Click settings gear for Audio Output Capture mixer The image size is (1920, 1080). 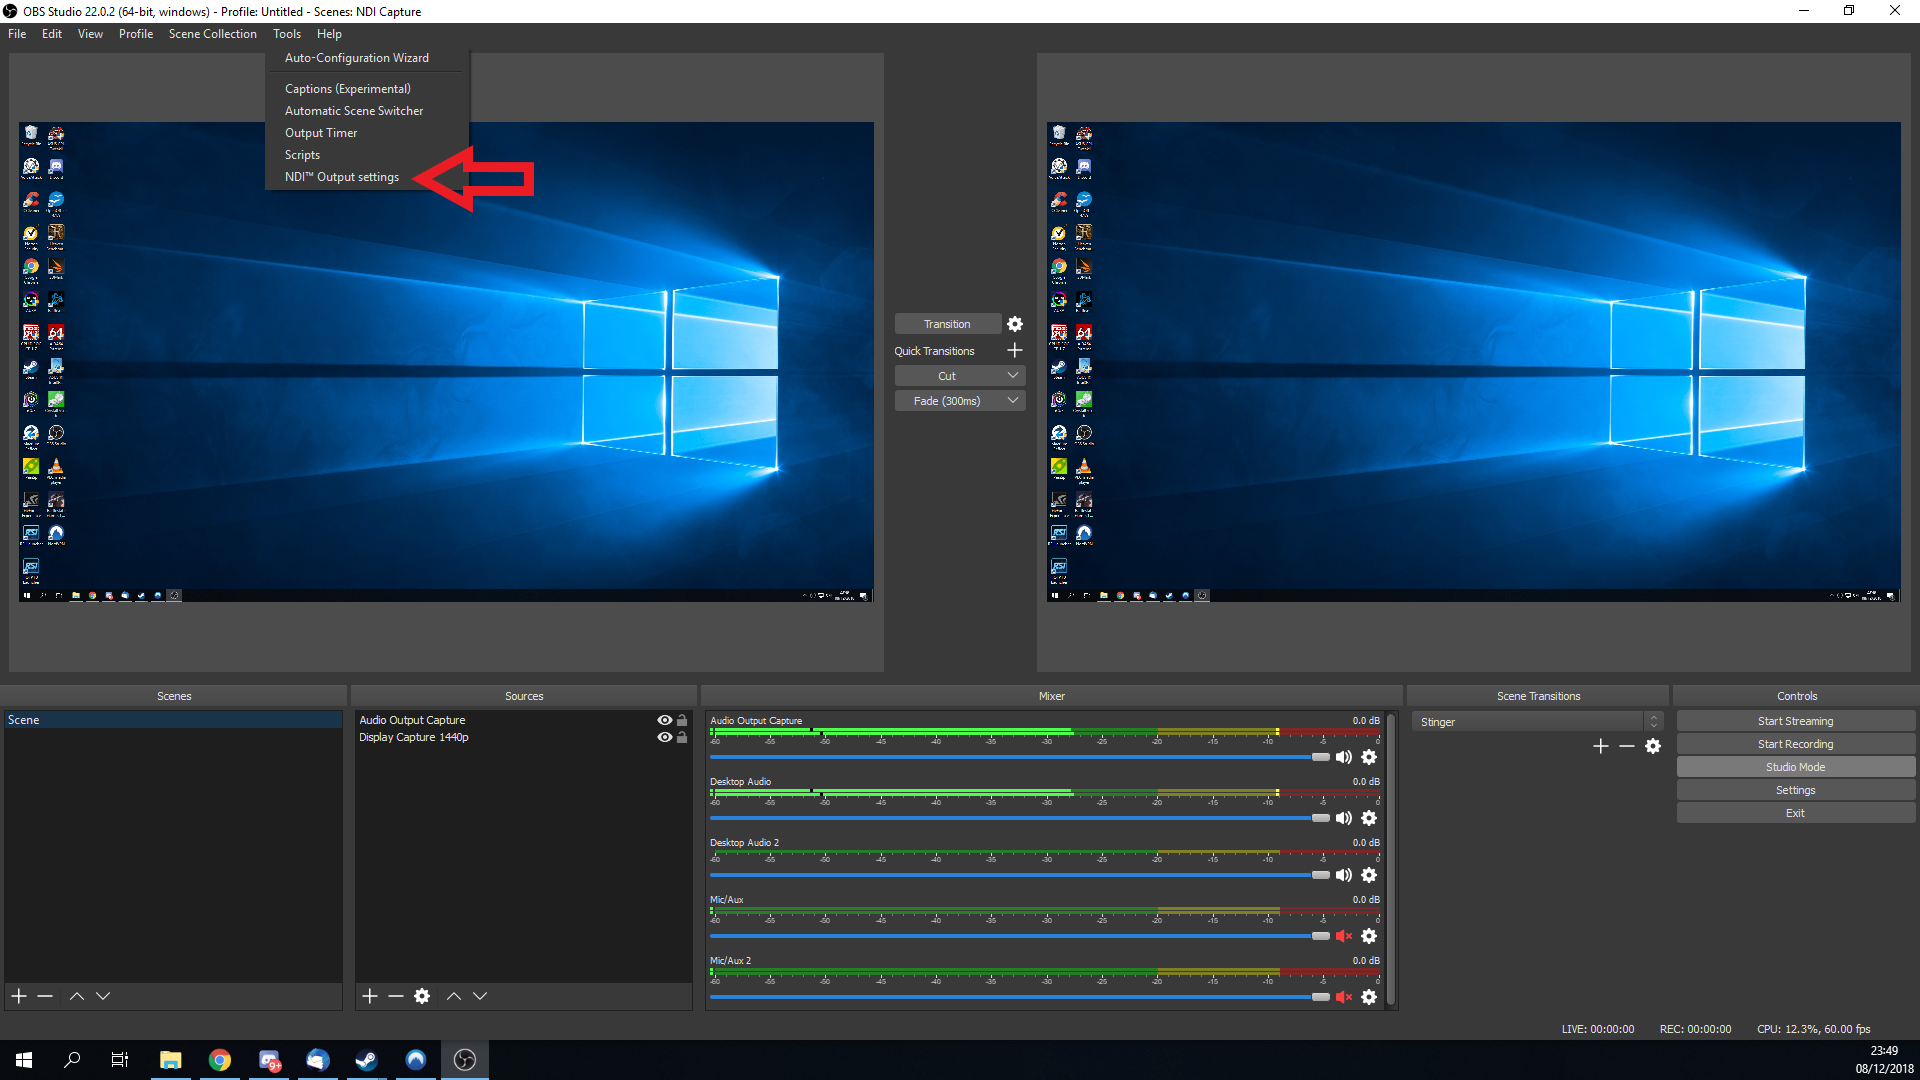coord(1369,757)
